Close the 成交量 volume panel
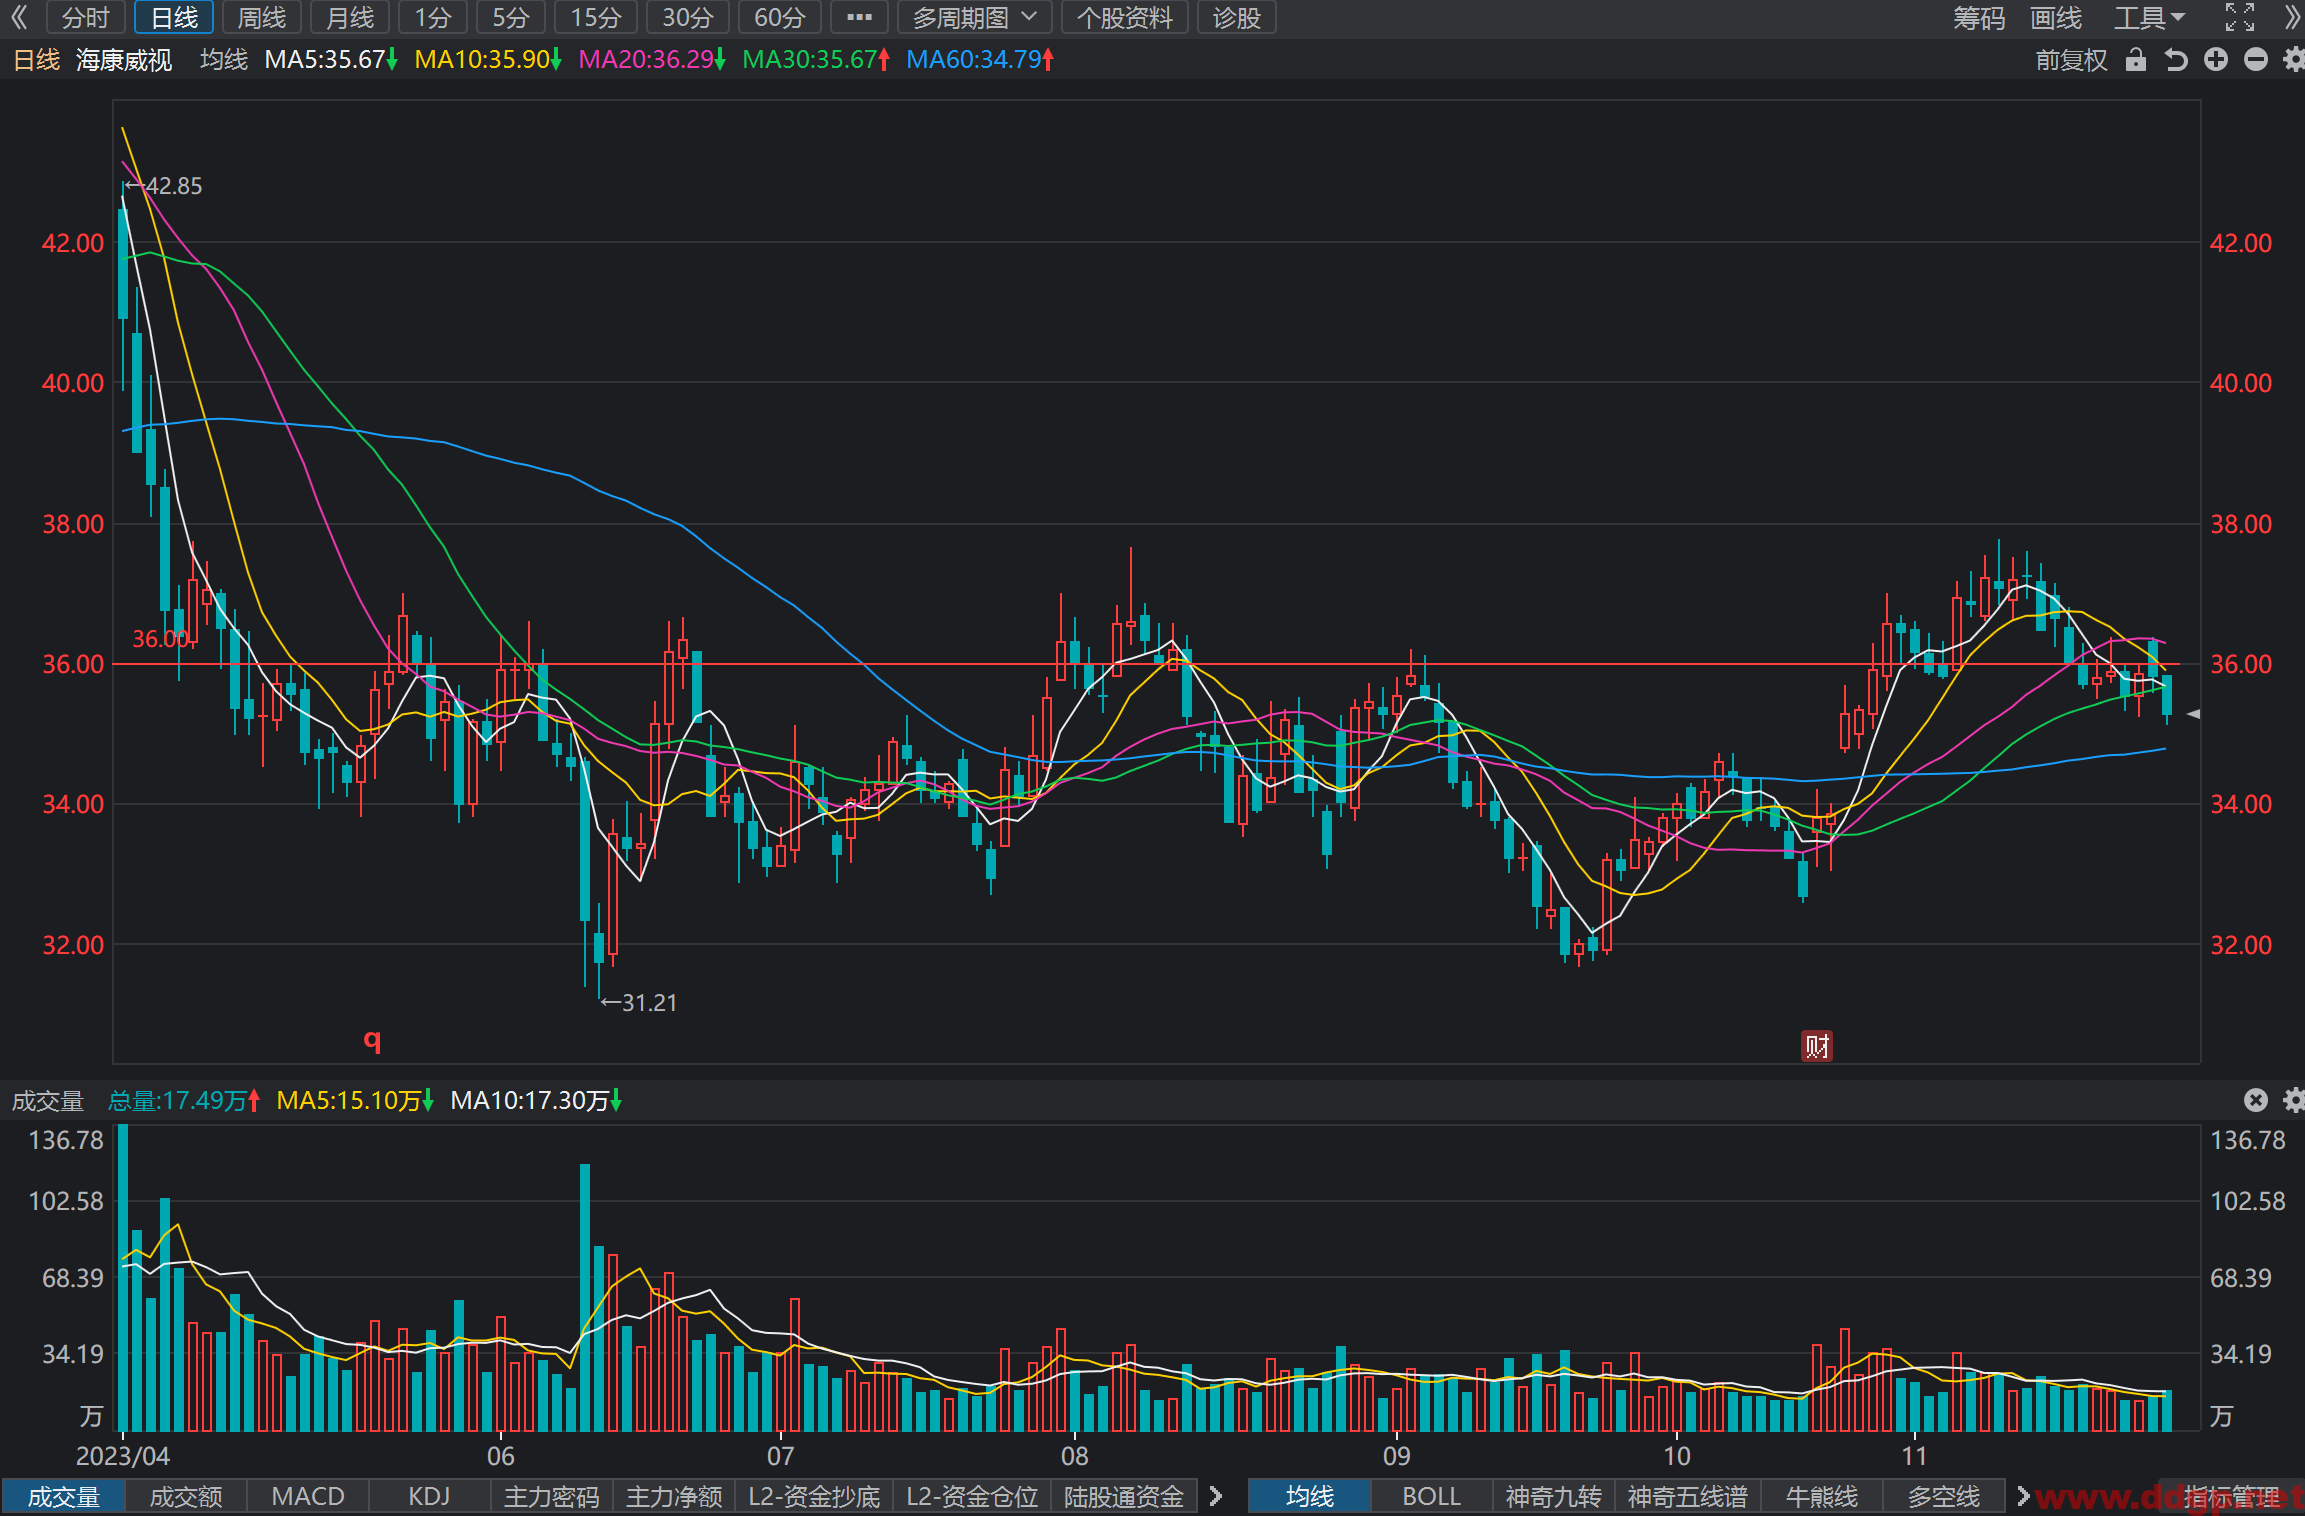The height and width of the screenshot is (1516, 2305). tap(2256, 1100)
